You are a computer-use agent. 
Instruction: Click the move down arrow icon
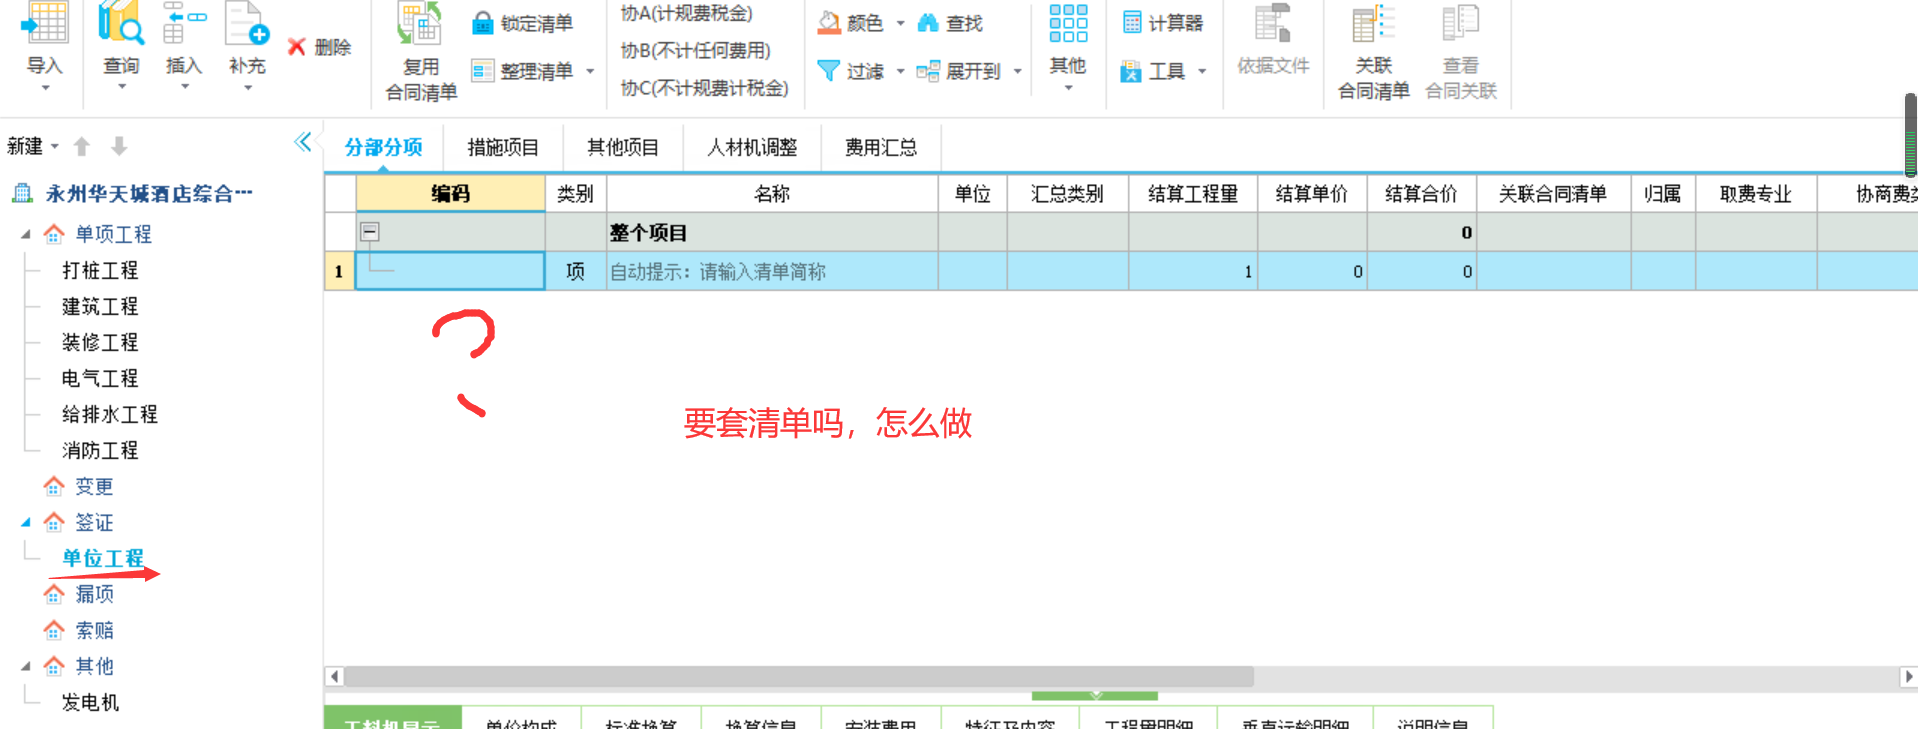pos(119,146)
